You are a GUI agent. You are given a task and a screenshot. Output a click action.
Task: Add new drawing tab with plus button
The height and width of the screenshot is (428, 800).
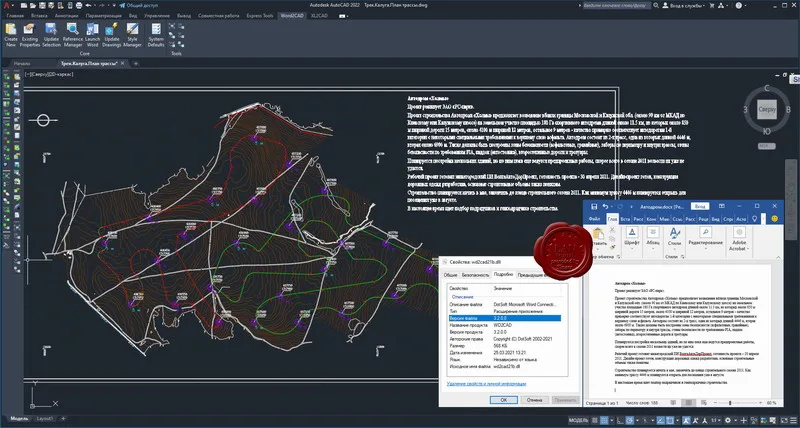click(x=136, y=63)
